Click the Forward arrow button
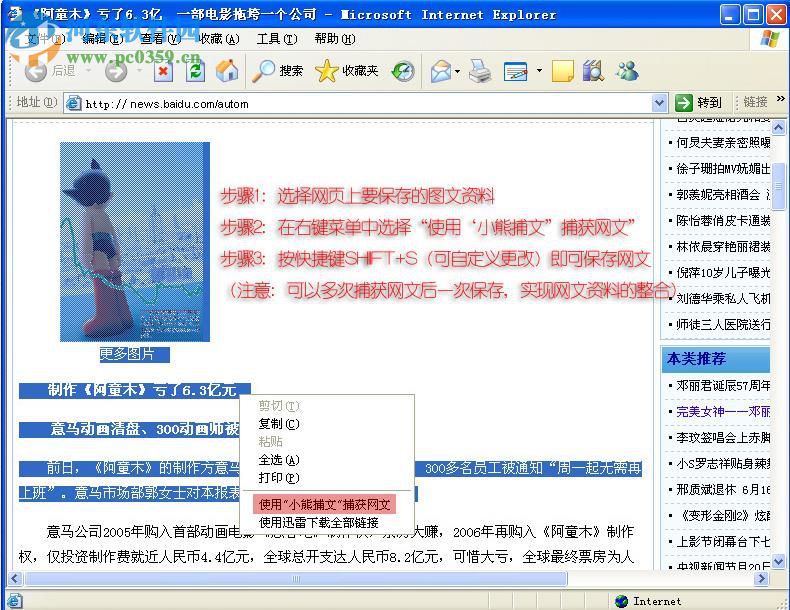This screenshot has height=610, width=790. click(116, 72)
